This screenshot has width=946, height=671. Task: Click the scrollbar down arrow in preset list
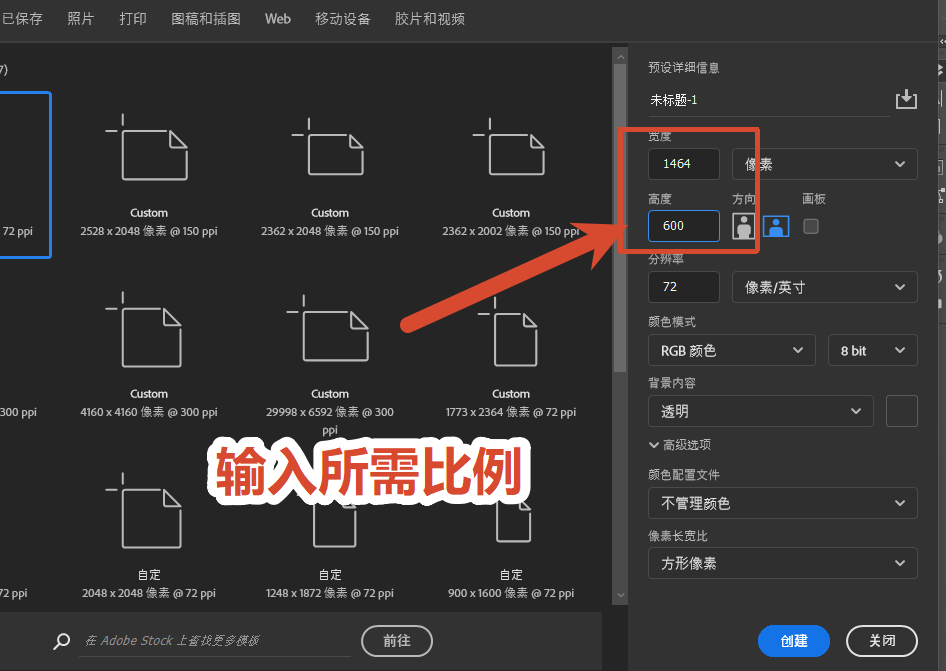[620, 595]
